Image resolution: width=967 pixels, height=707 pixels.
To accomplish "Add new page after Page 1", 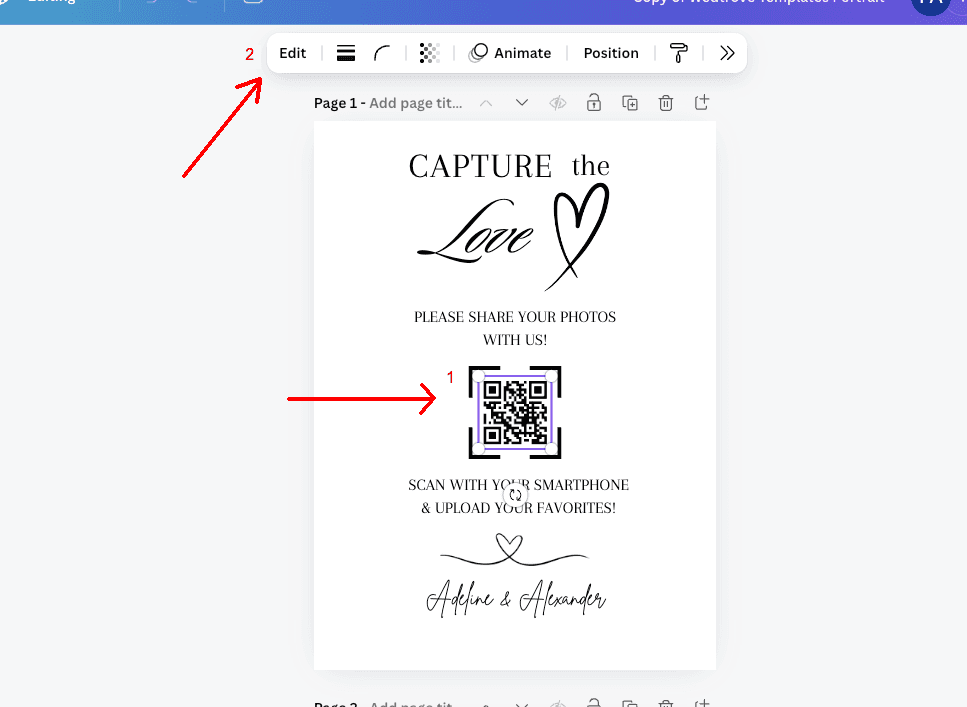I will [702, 102].
